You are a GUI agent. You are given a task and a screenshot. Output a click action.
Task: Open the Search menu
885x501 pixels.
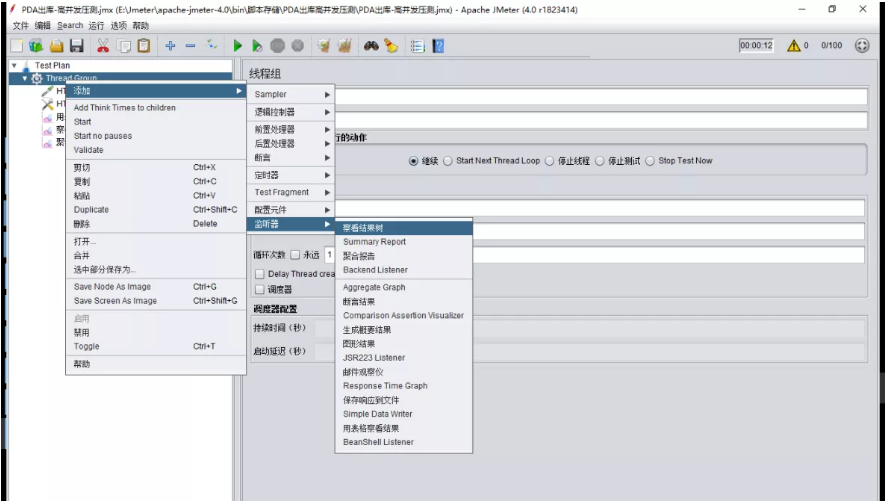[x=70, y=25]
